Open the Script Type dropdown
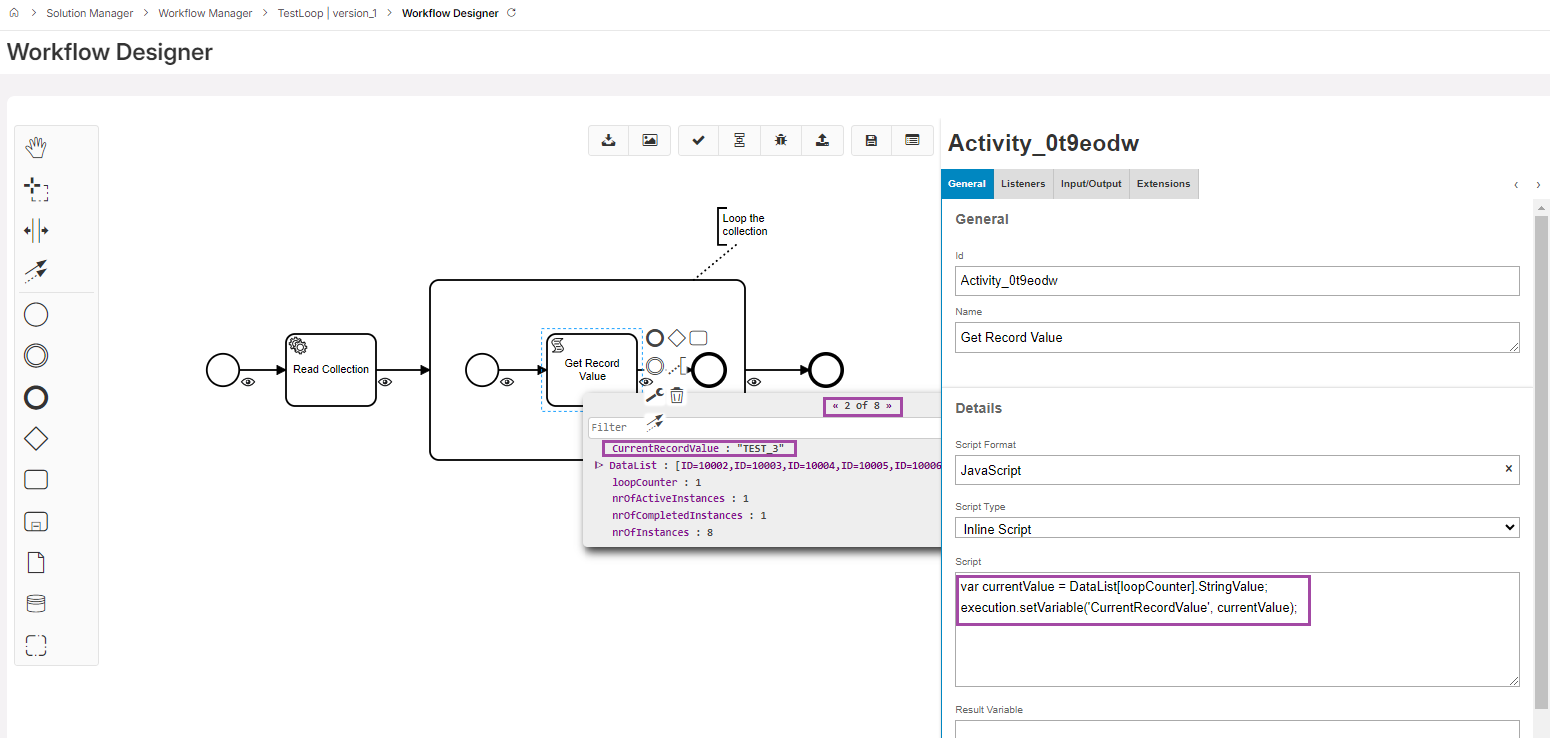The width and height of the screenshot is (1550, 738). (1237, 528)
